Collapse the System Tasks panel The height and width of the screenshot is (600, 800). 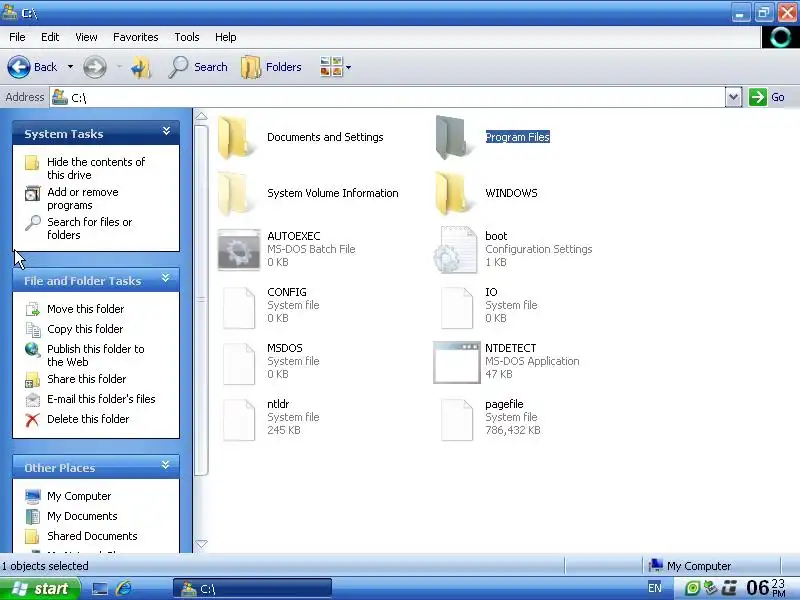pos(166,131)
